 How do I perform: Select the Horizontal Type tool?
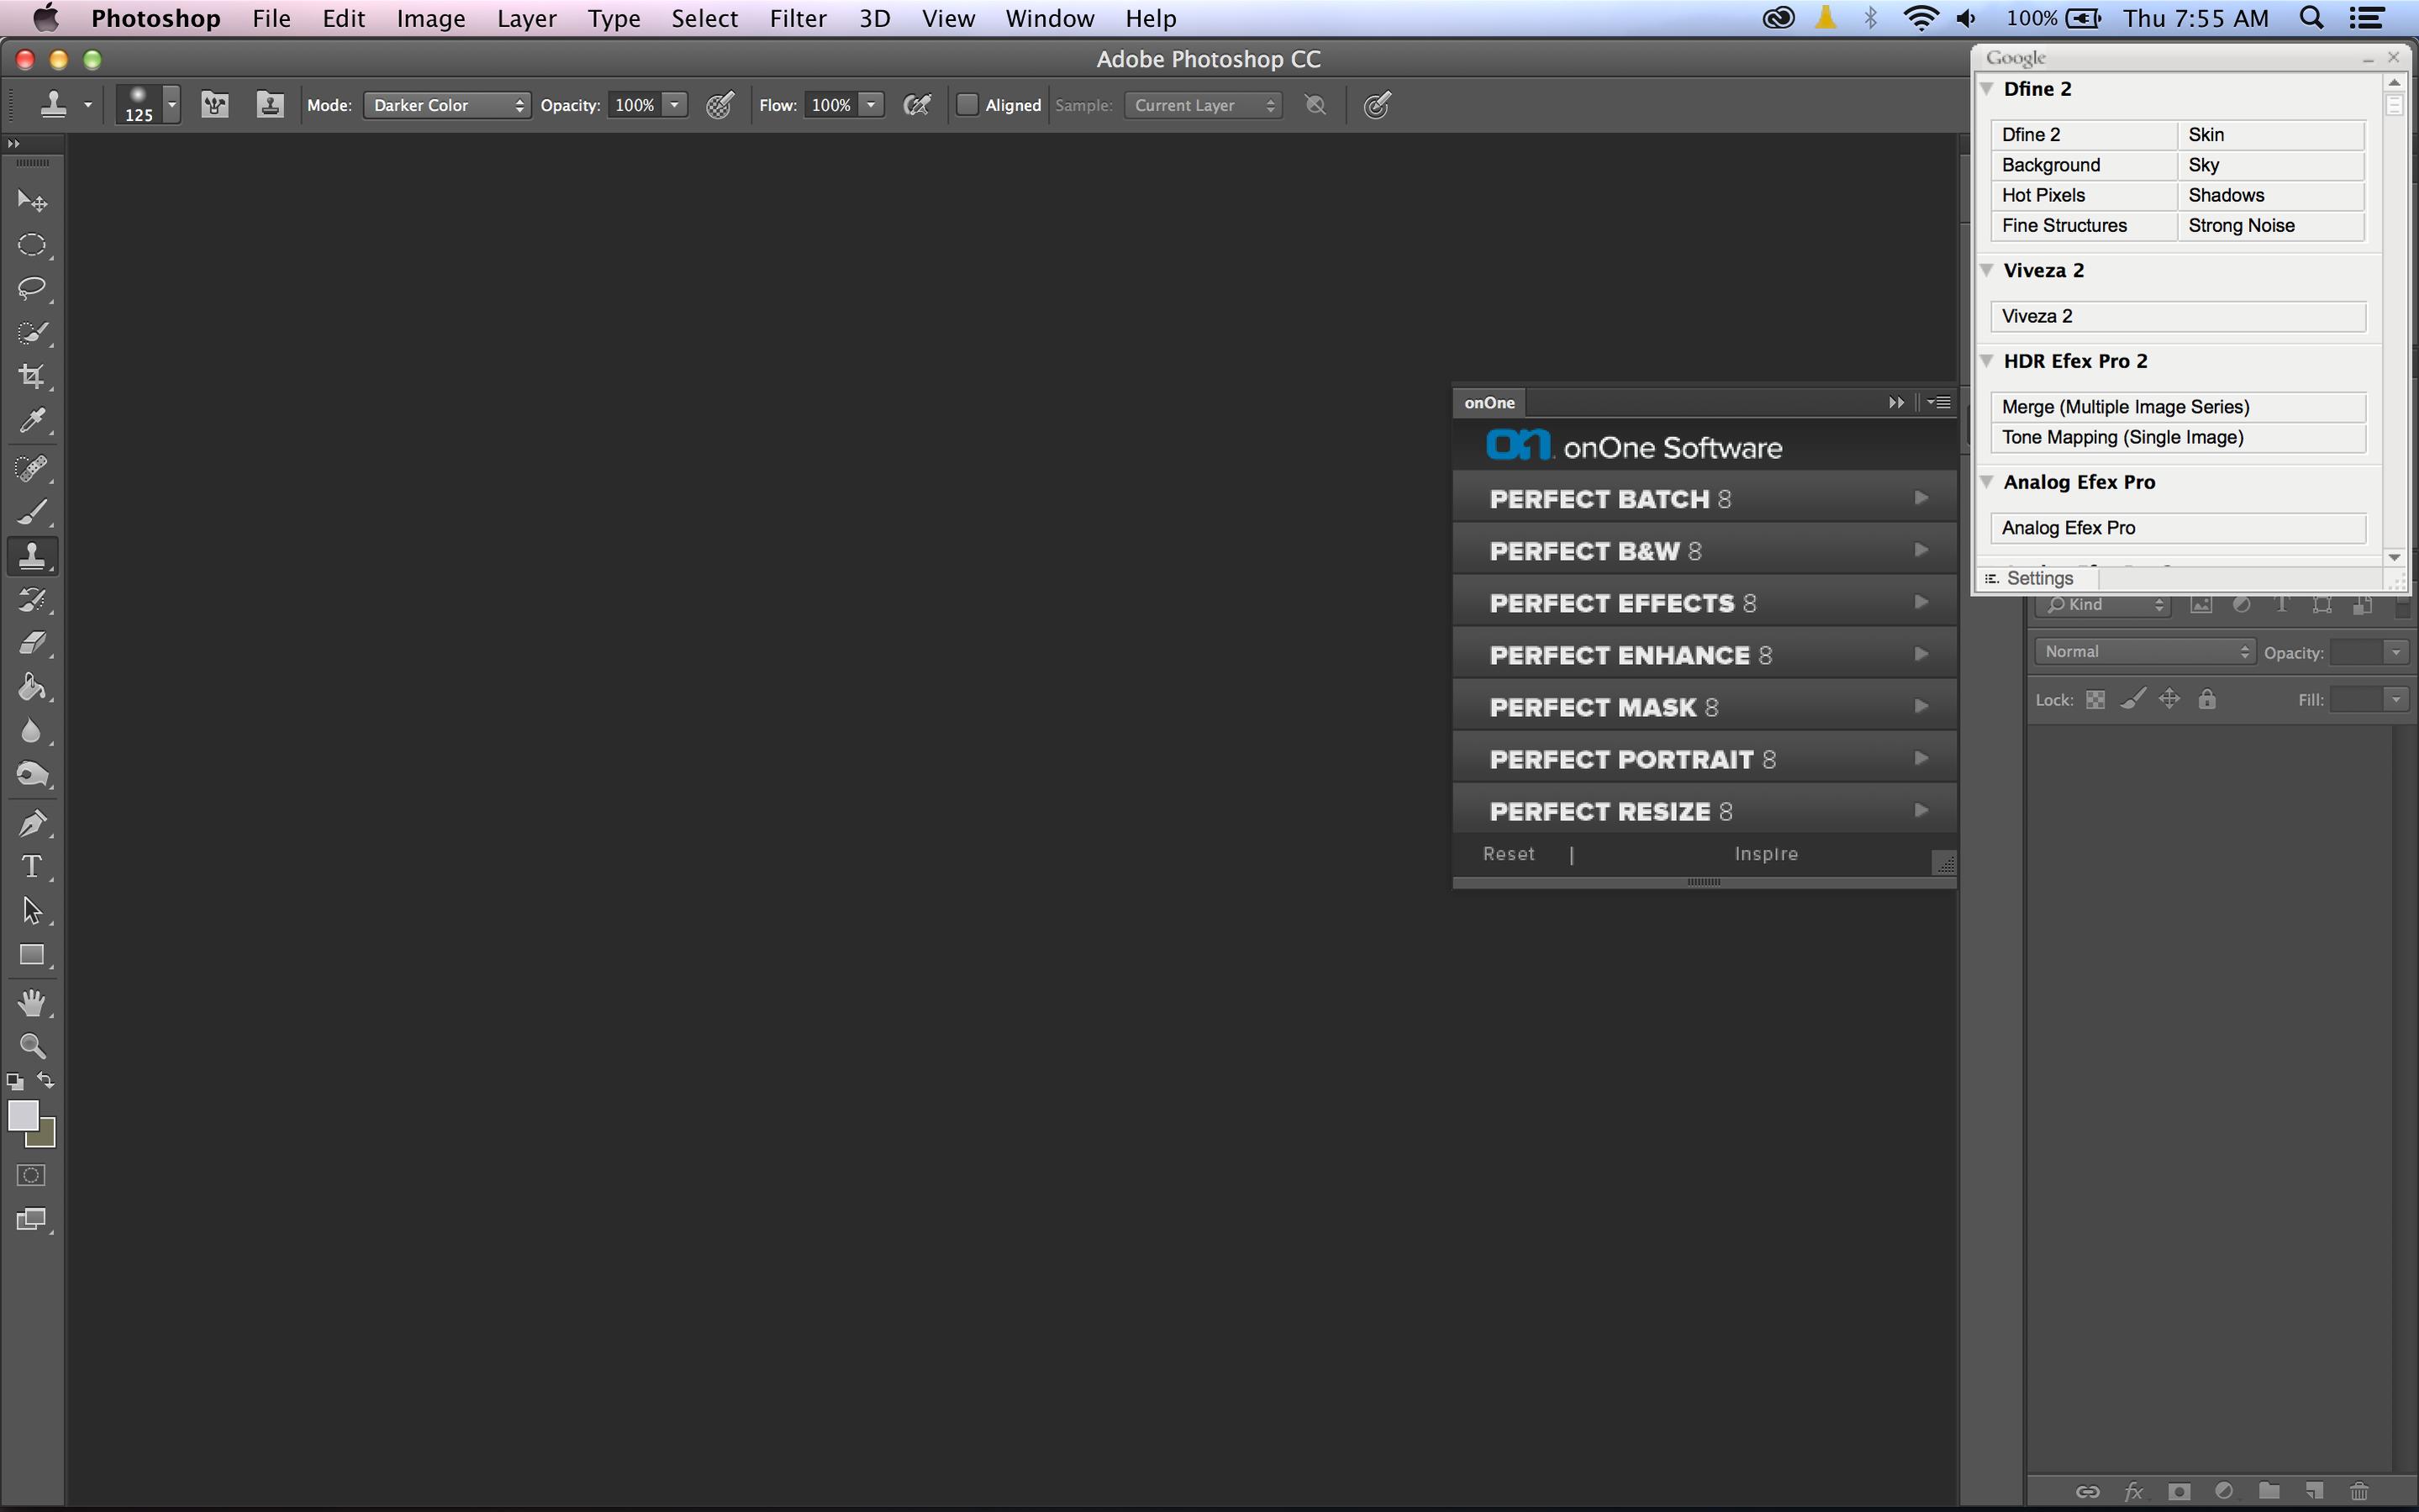pyautogui.click(x=31, y=867)
